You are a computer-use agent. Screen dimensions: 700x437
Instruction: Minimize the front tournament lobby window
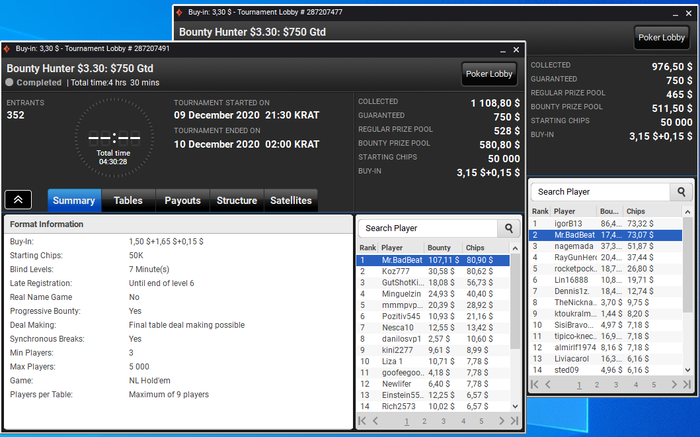[x=503, y=50]
